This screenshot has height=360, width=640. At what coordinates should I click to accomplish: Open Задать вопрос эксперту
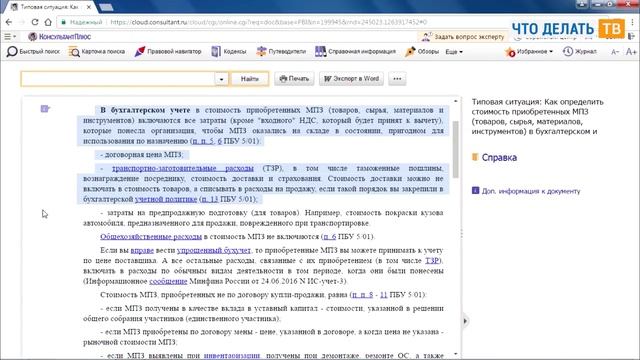click(x=464, y=37)
